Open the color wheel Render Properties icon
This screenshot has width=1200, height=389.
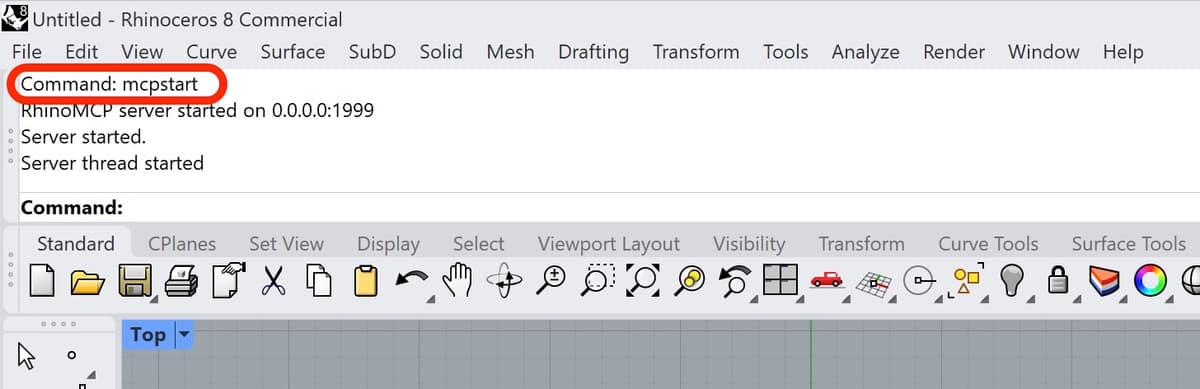point(1150,281)
